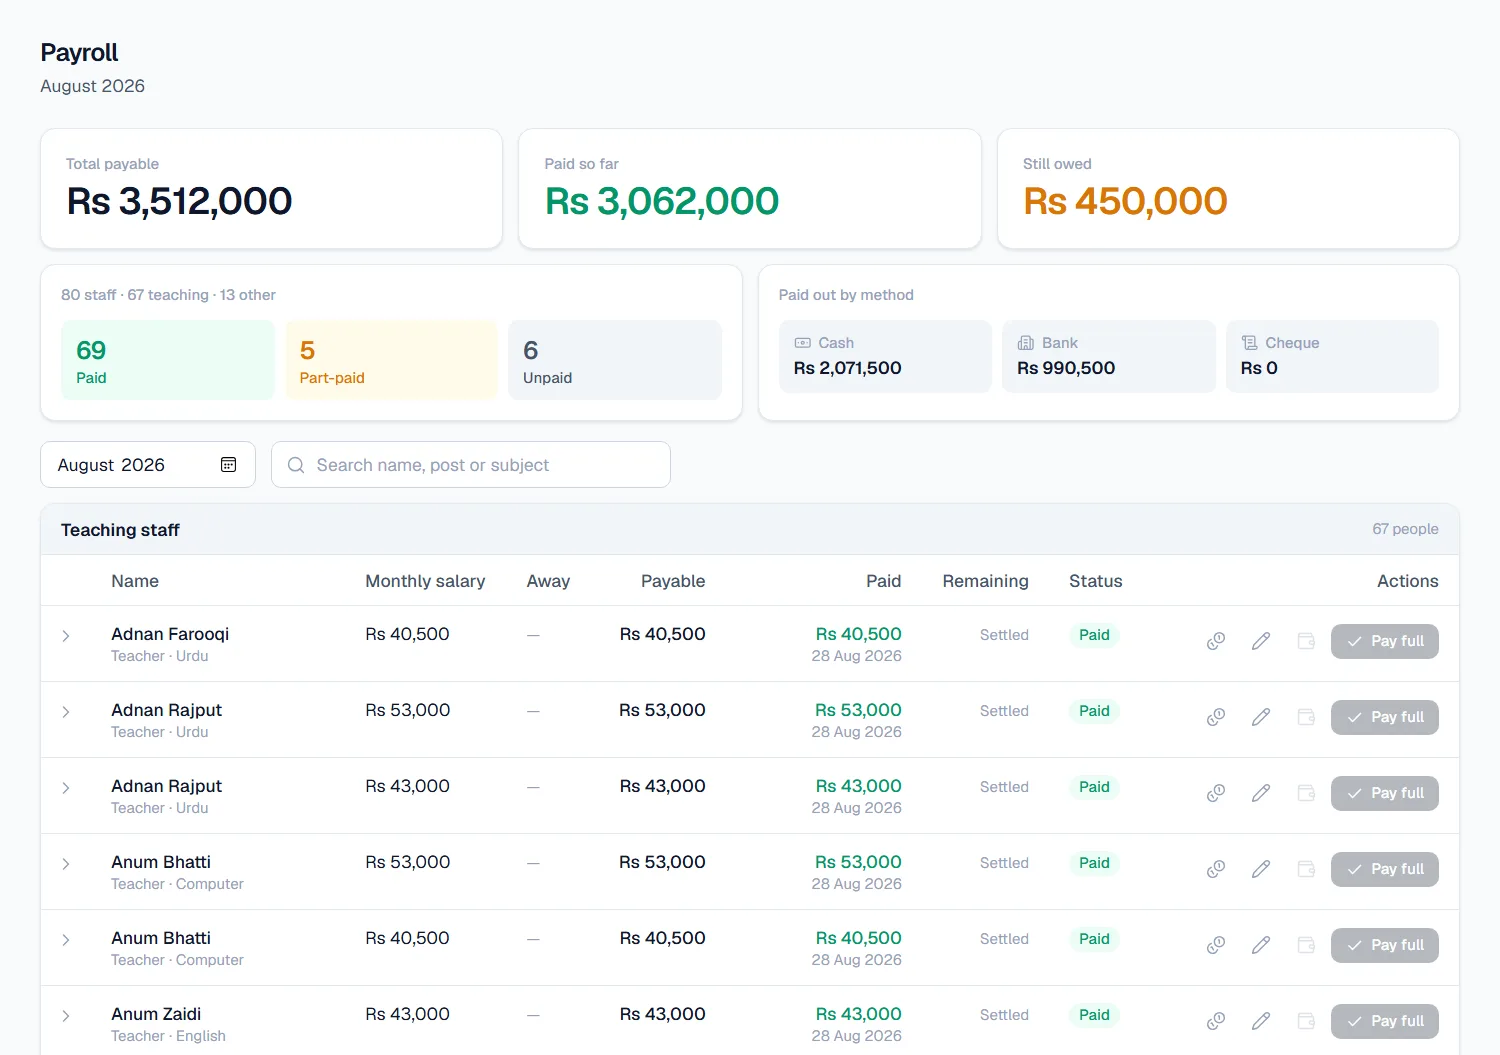Click pencil icon in Adnan Rajput Rs 43,000 row

(x=1261, y=793)
